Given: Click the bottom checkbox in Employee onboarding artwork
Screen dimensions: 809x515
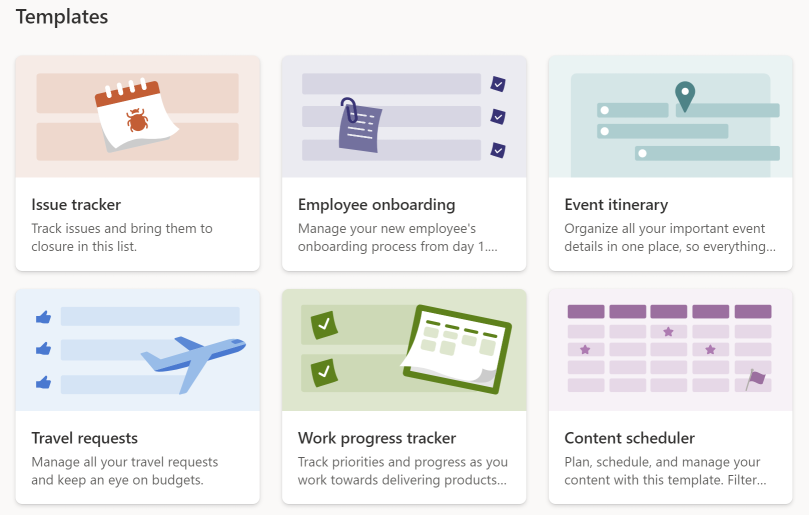Looking at the screenshot, I should pos(498,150).
